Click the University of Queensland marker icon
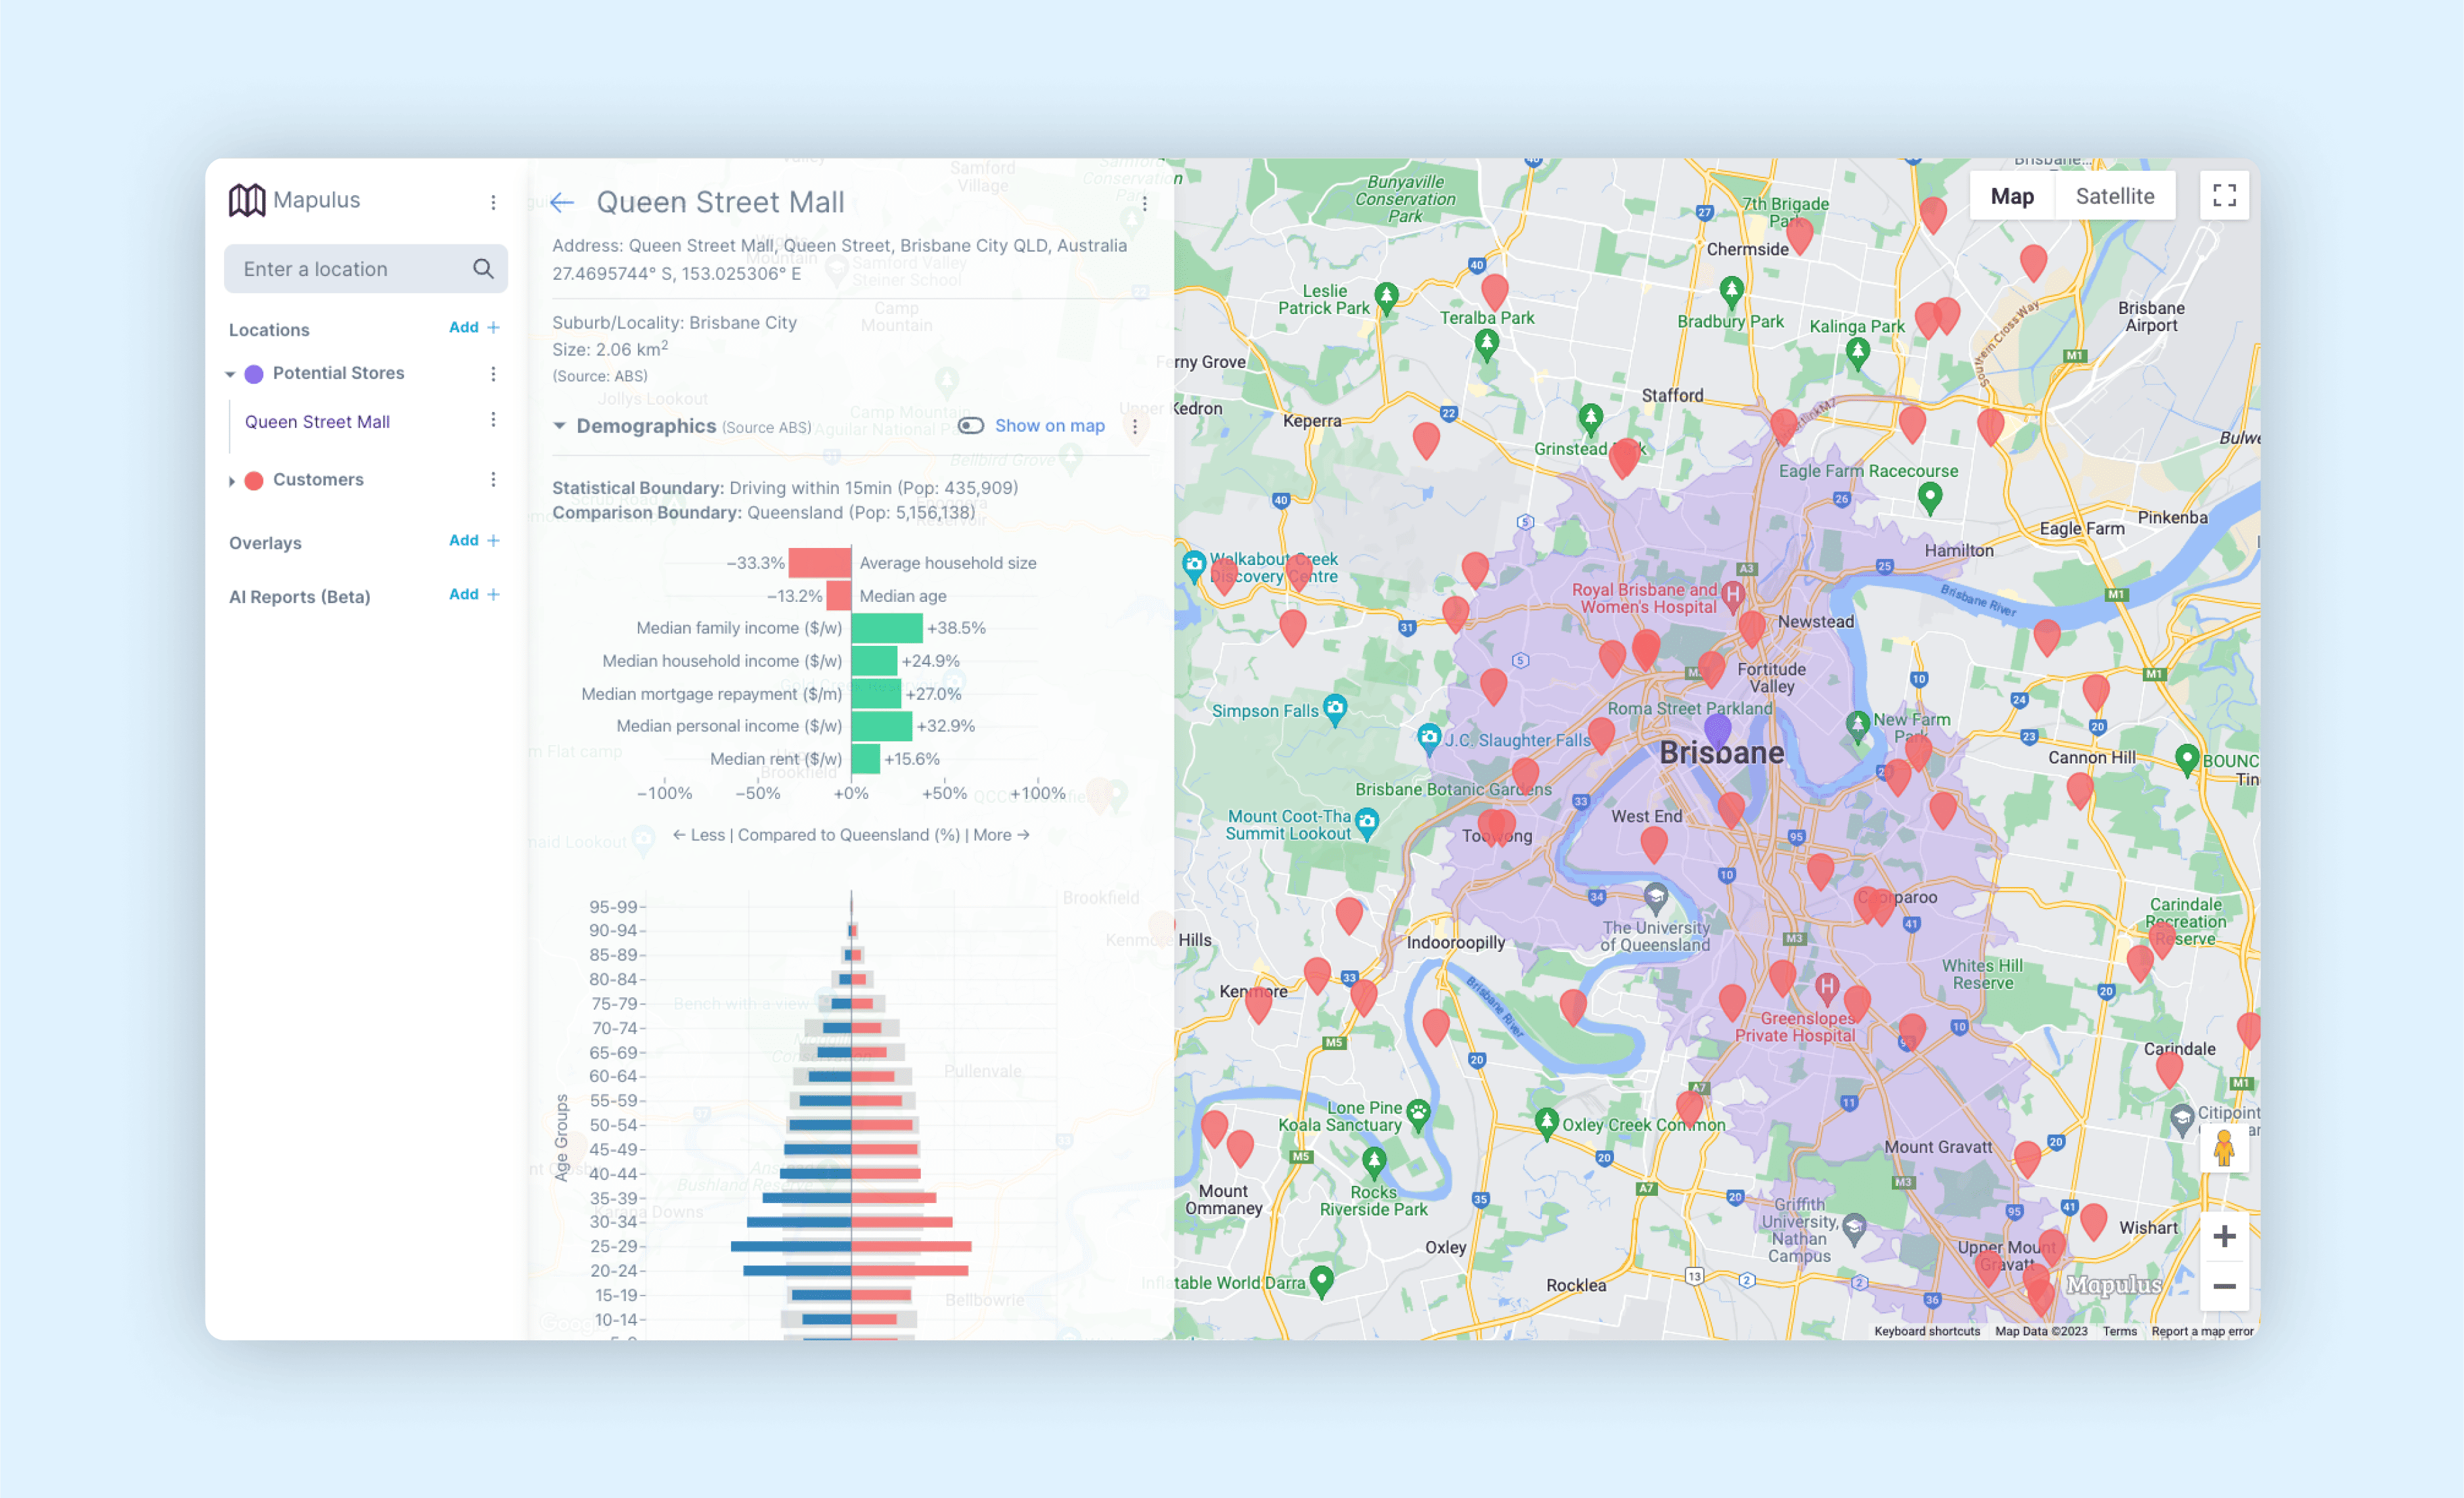This screenshot has width=2464, height=1498. click(1656, 899)
